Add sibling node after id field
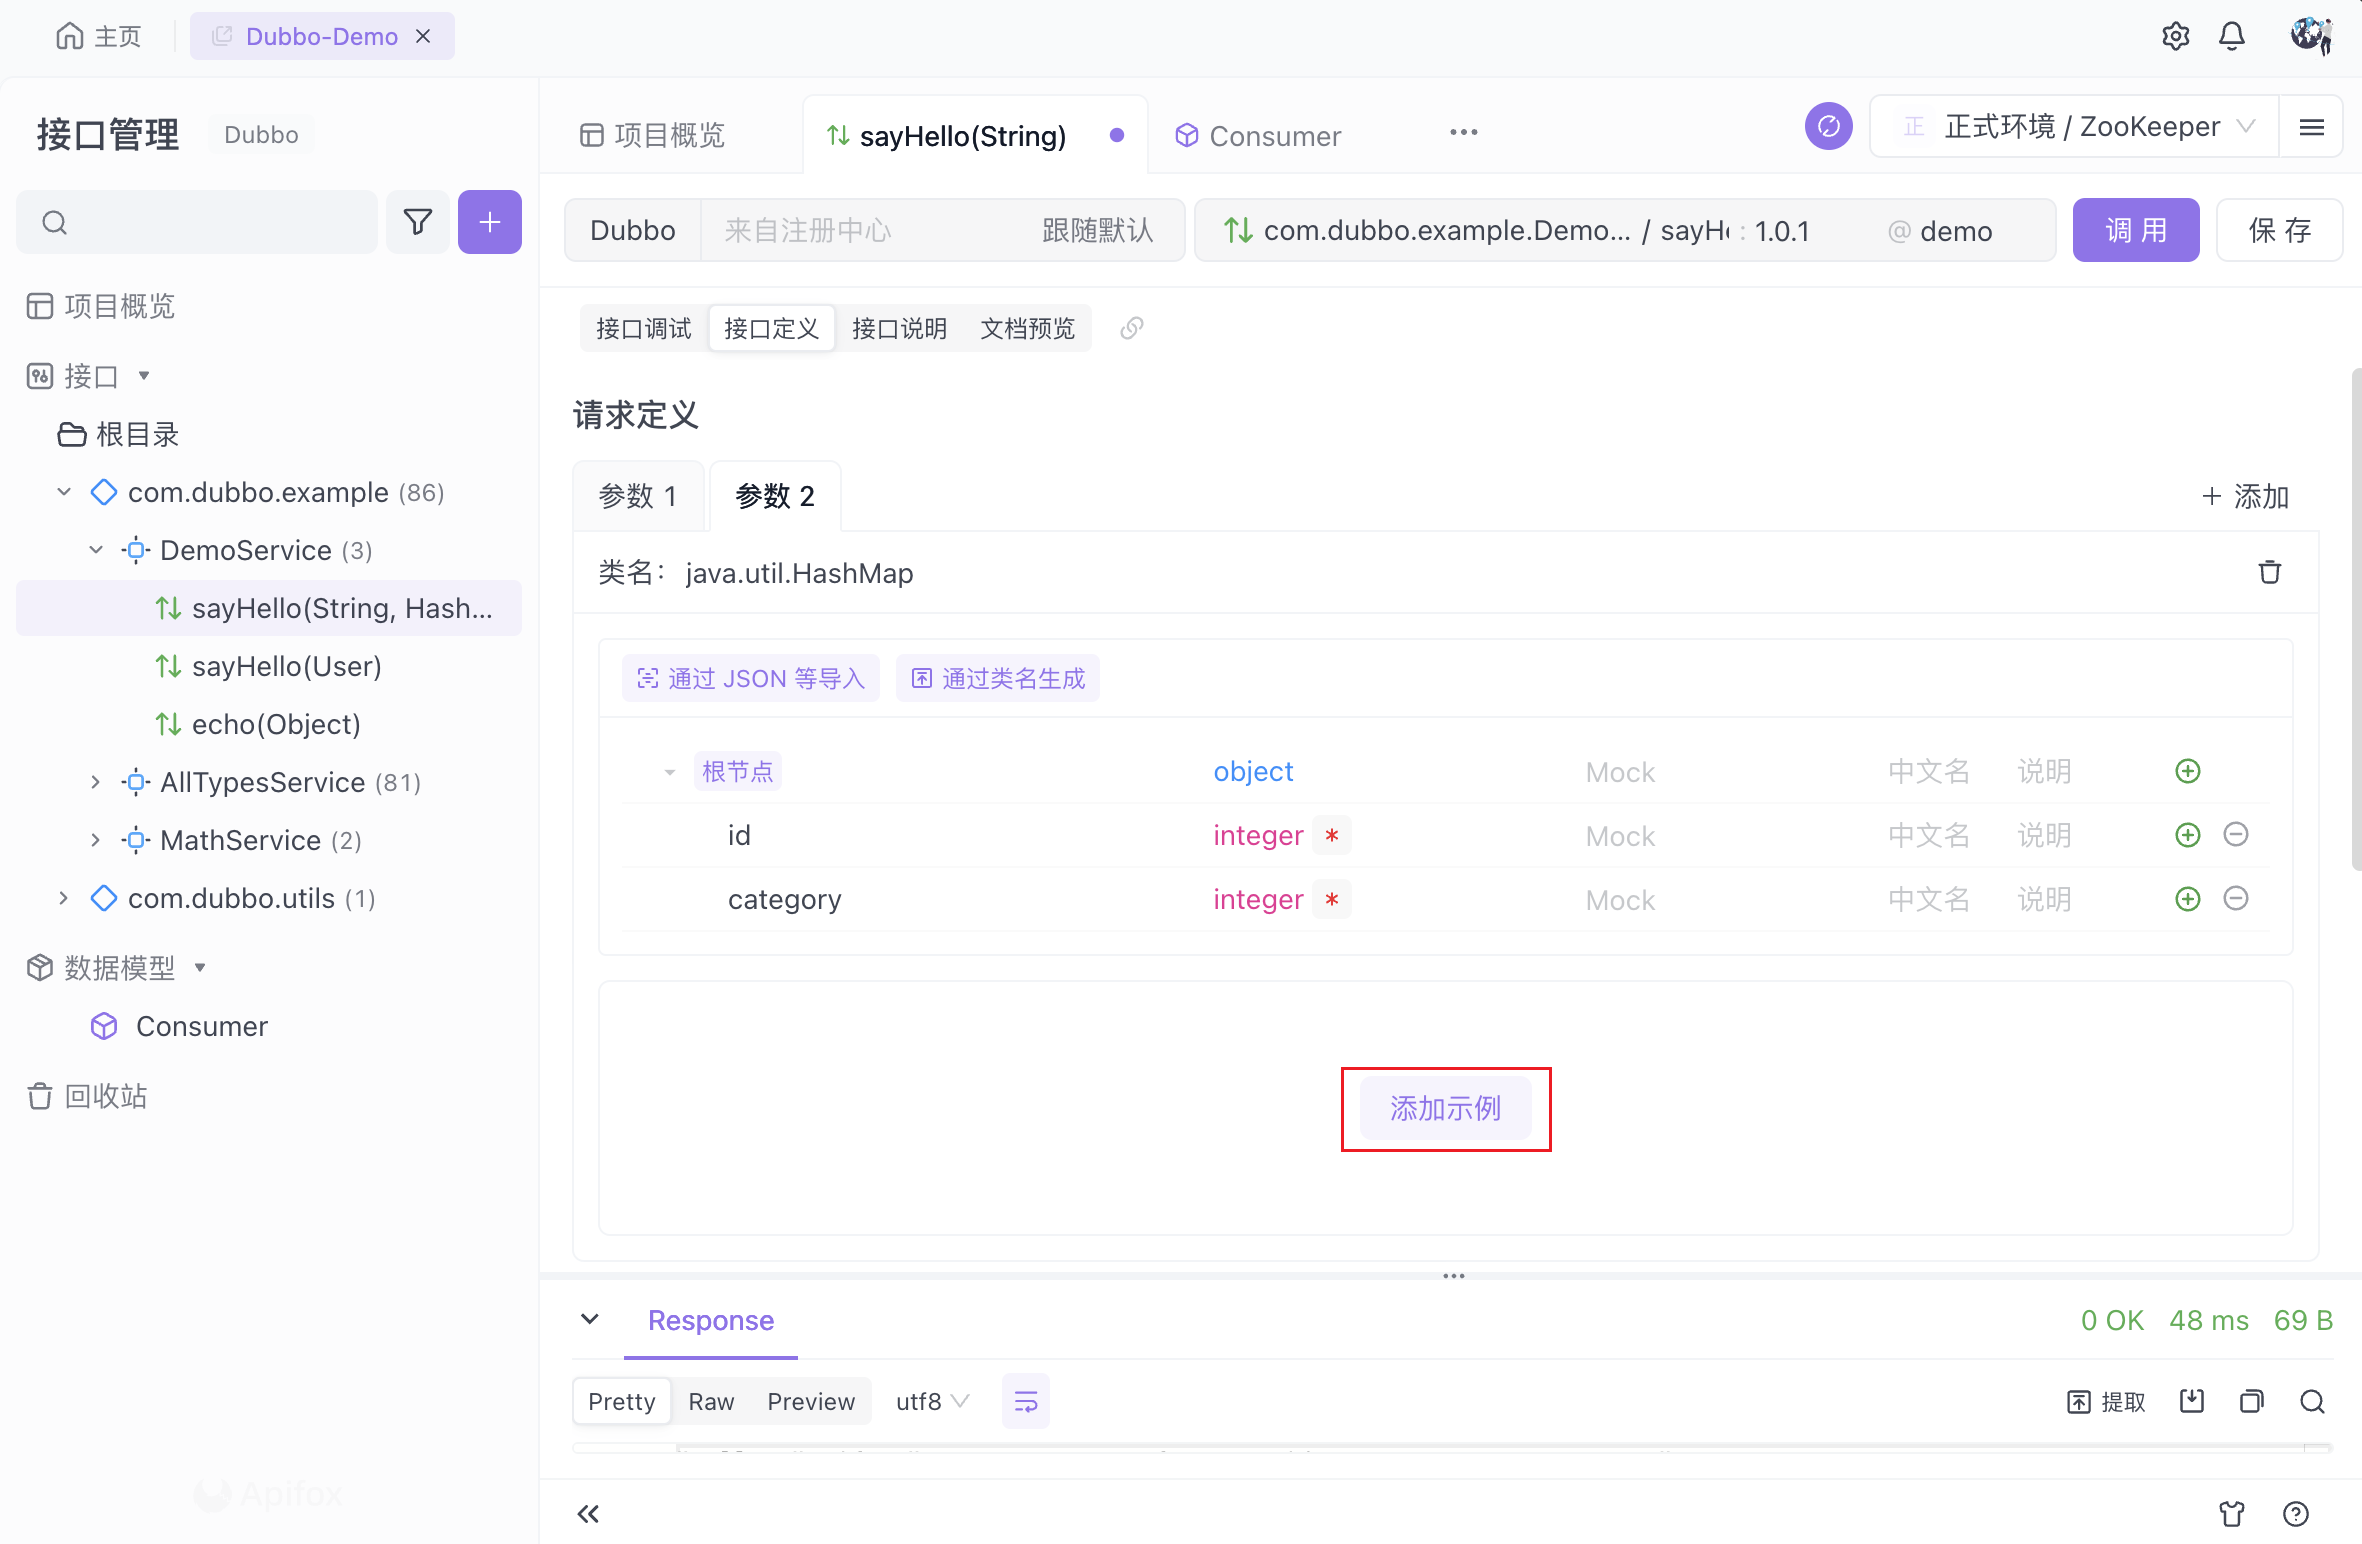The height and width of the screenshot is (1544, 2362). tap(2187, 835)
